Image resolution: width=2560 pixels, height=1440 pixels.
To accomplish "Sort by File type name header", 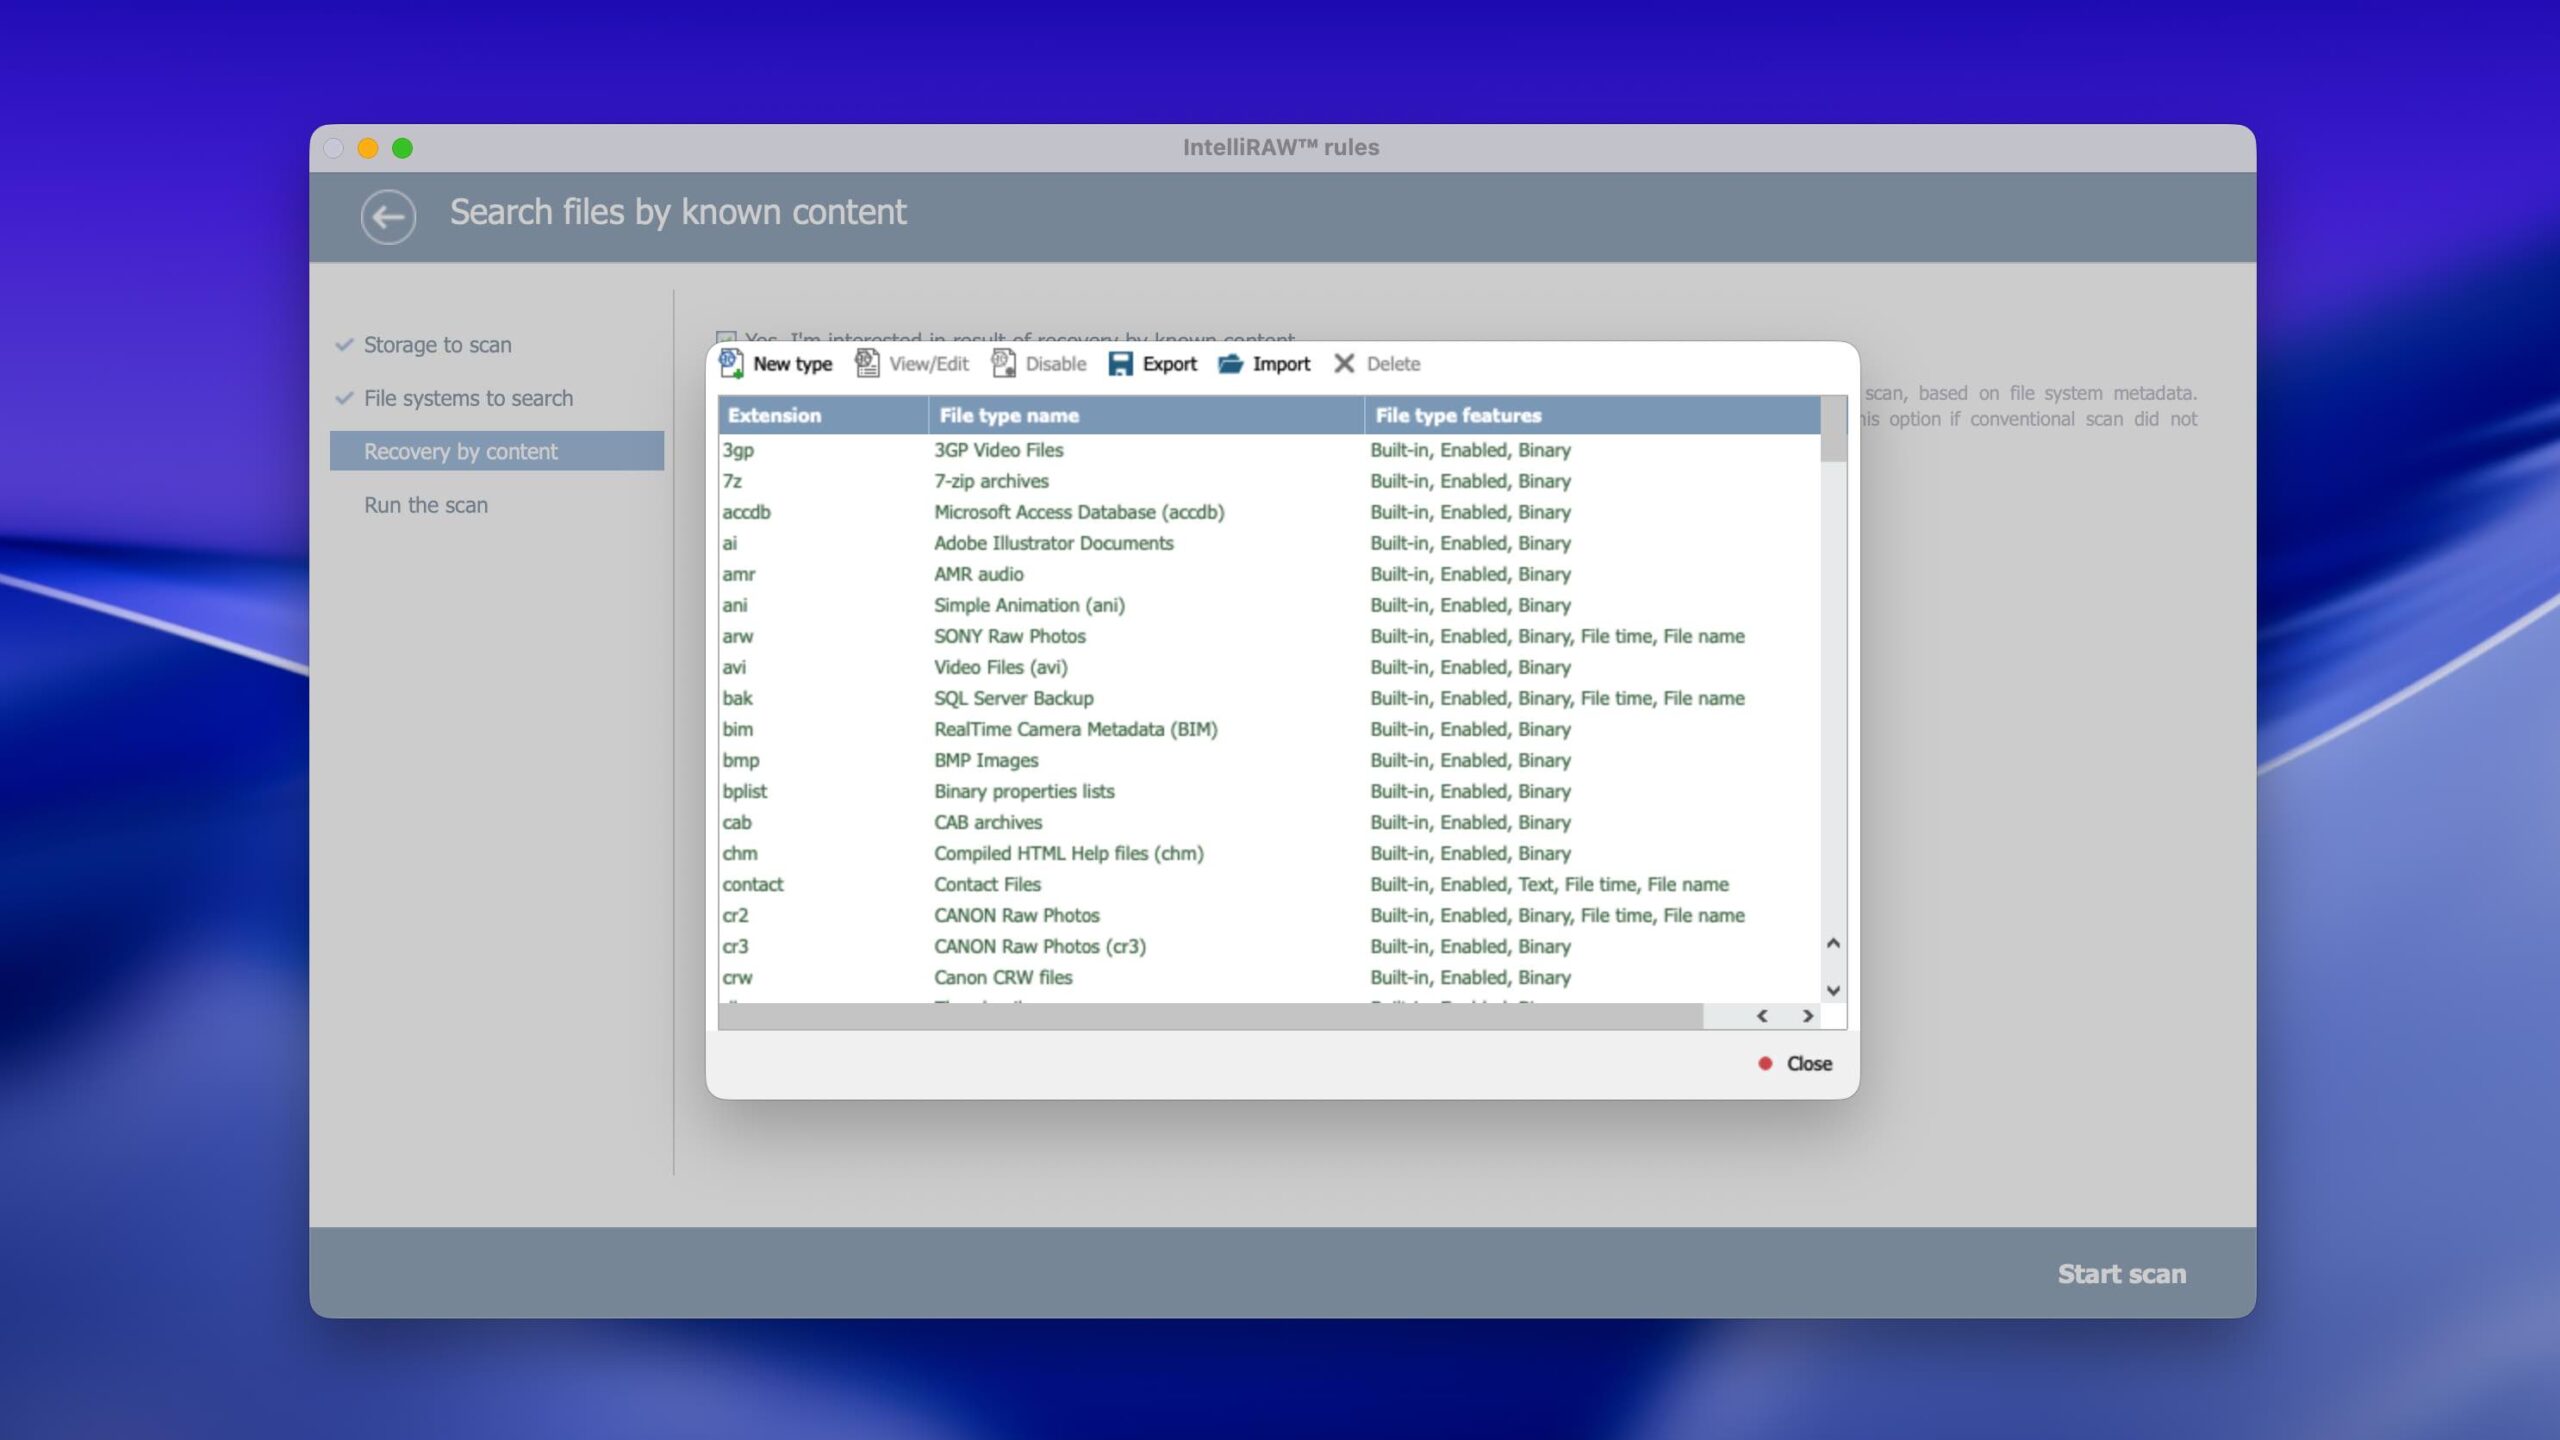I will point(1009,415).
